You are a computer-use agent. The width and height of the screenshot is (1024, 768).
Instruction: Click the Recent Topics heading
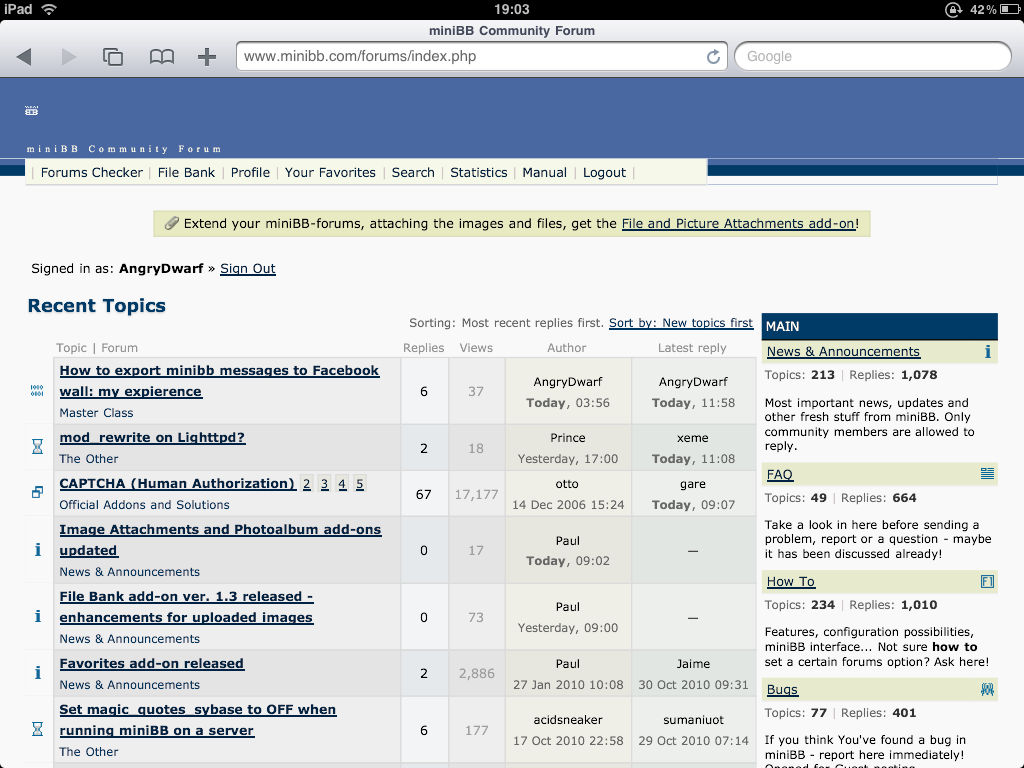click(x=97, y=306)
